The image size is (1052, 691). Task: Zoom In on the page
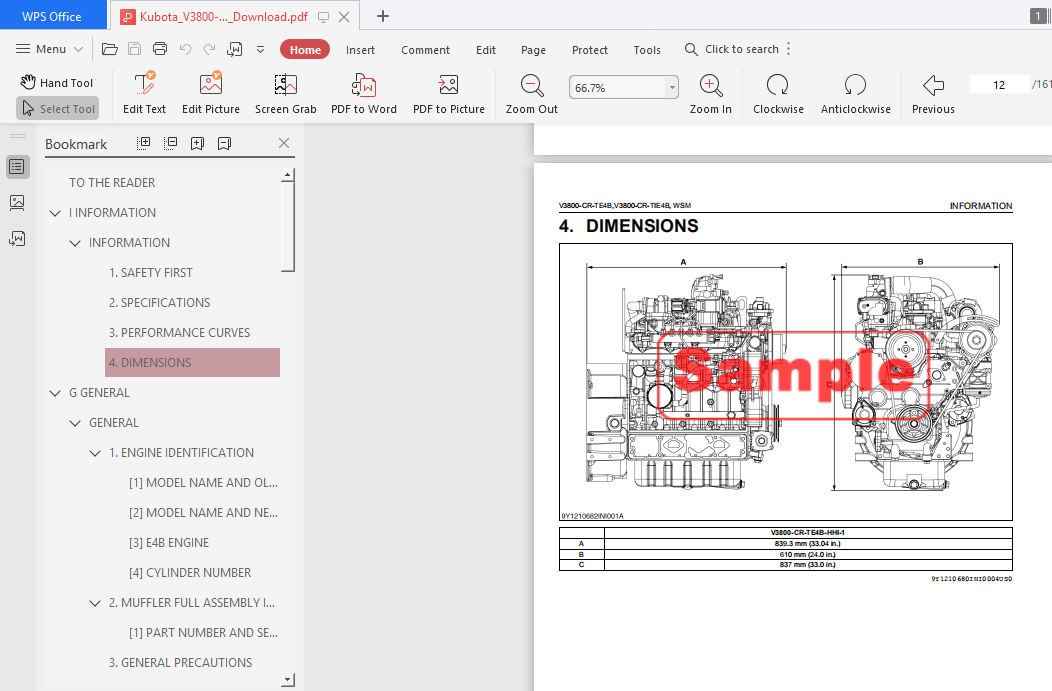point(711,93)
